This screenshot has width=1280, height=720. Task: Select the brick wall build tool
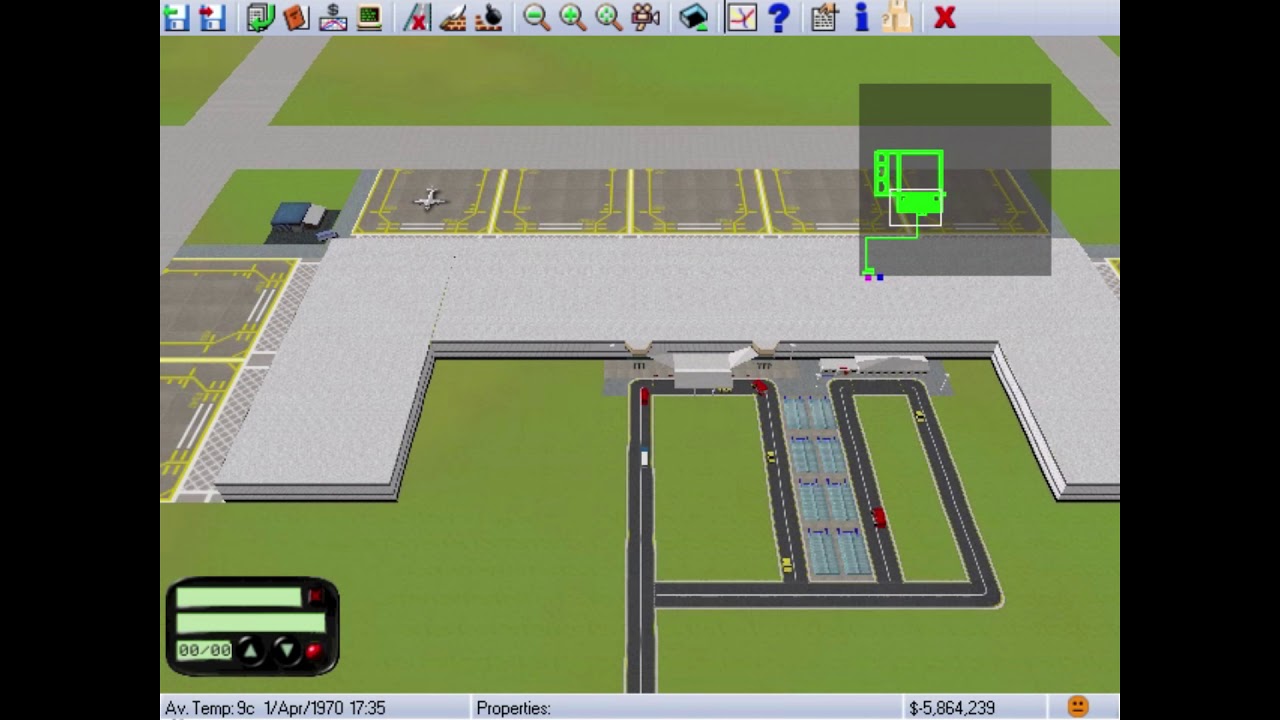453,17
